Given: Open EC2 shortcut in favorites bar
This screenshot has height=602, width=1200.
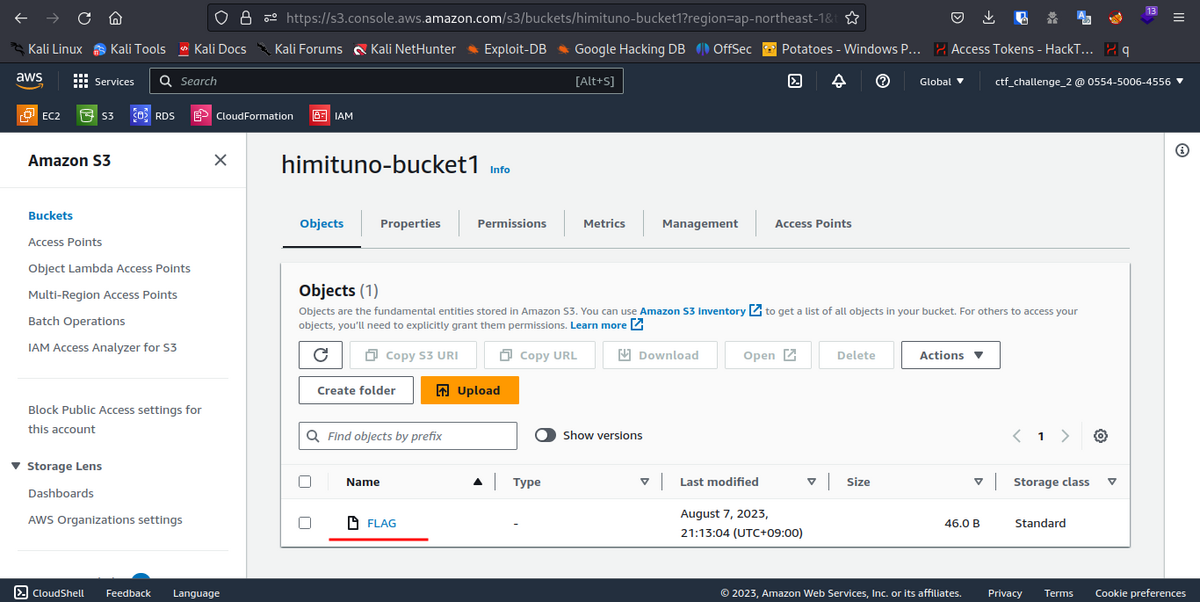Looking at the screenshot, I should pyautogui.click(x=39, y=115).
